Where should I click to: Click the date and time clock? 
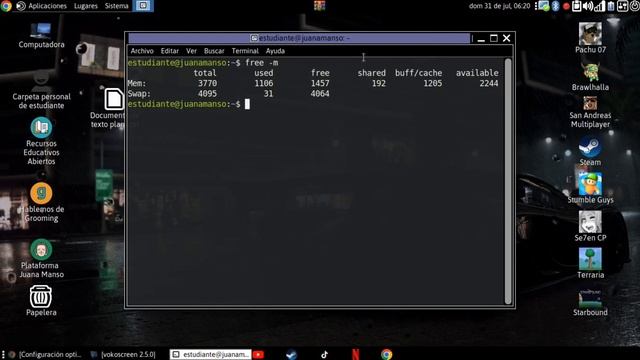coord(499,6)
